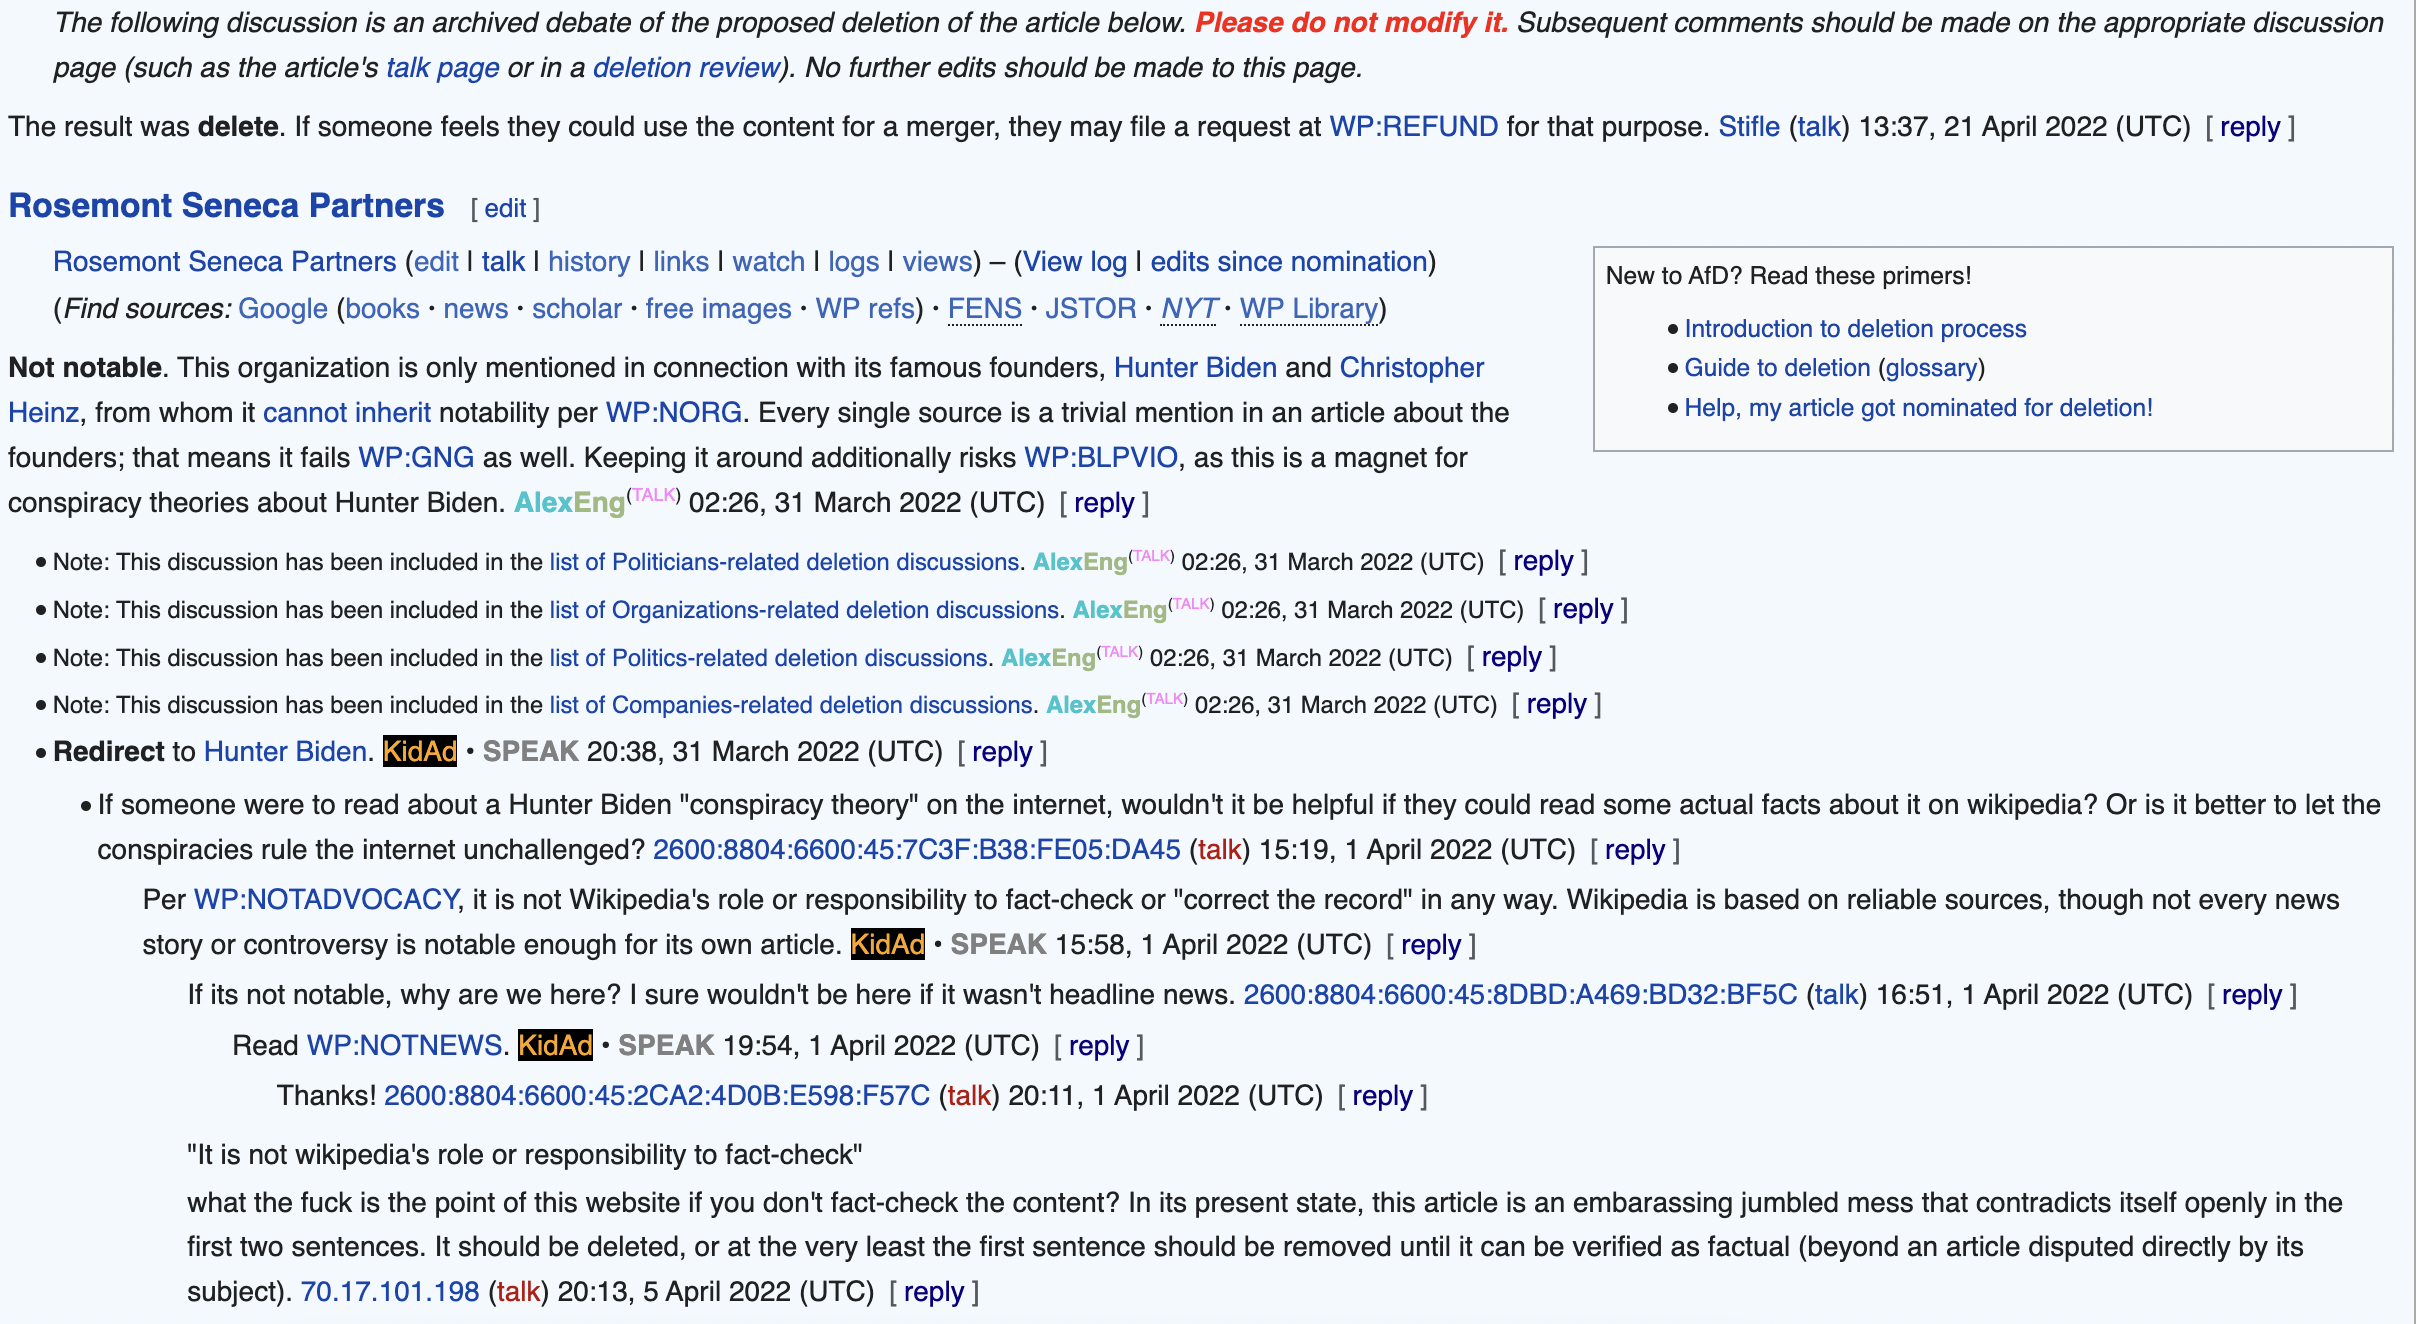
Task: Reply to AlexEng's nomination statement
Action: click(1104, 503)
